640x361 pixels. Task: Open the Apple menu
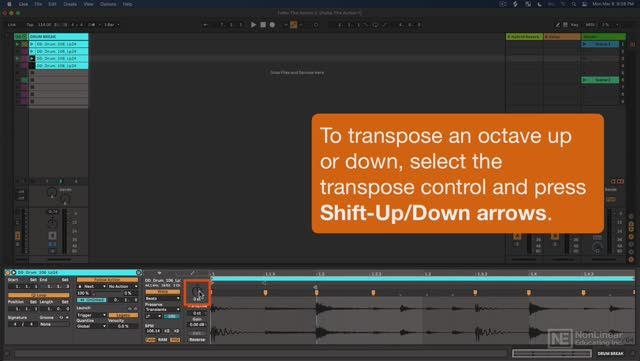pos(9,4)
